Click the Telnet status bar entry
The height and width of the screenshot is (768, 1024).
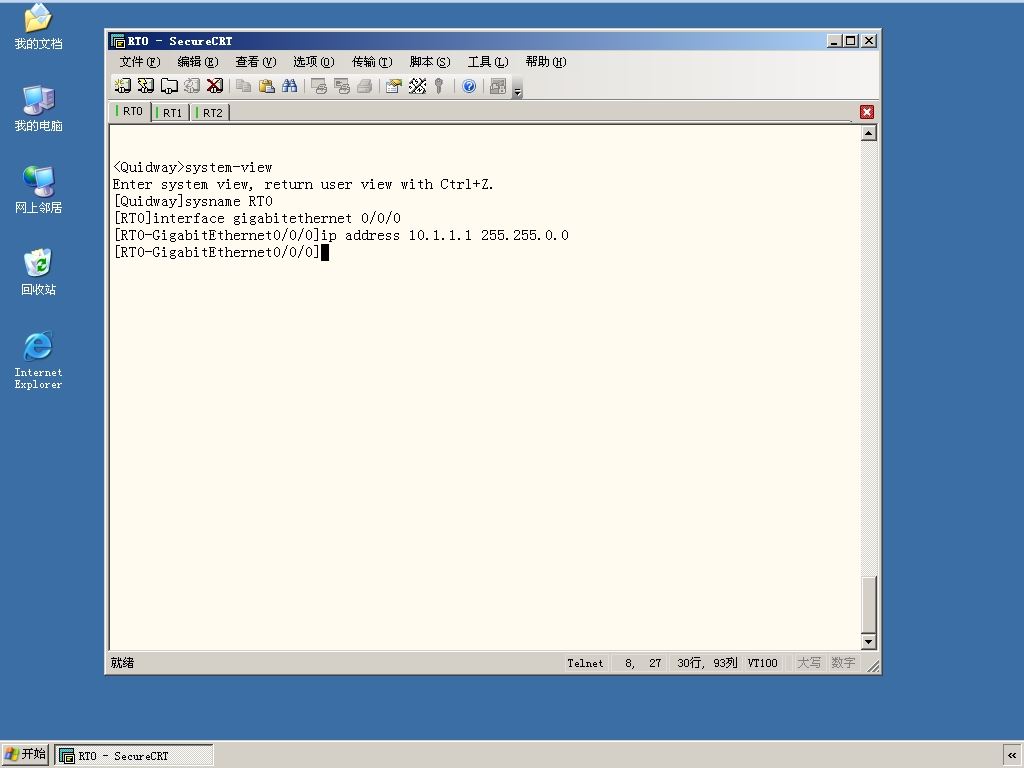[585, 663]
